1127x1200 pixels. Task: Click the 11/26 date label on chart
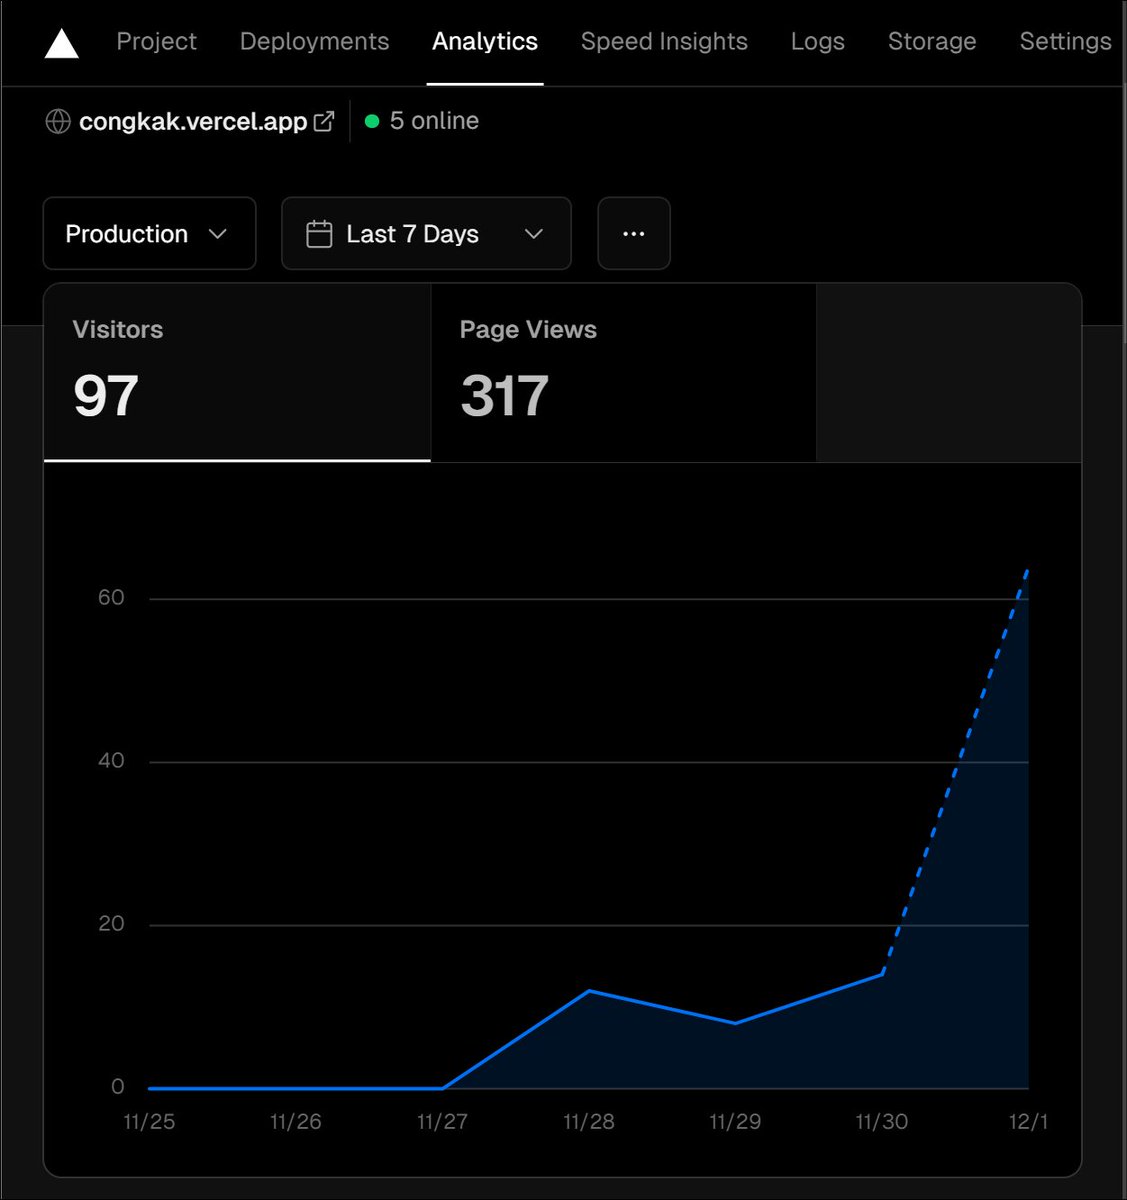(x=296, y=1121)
